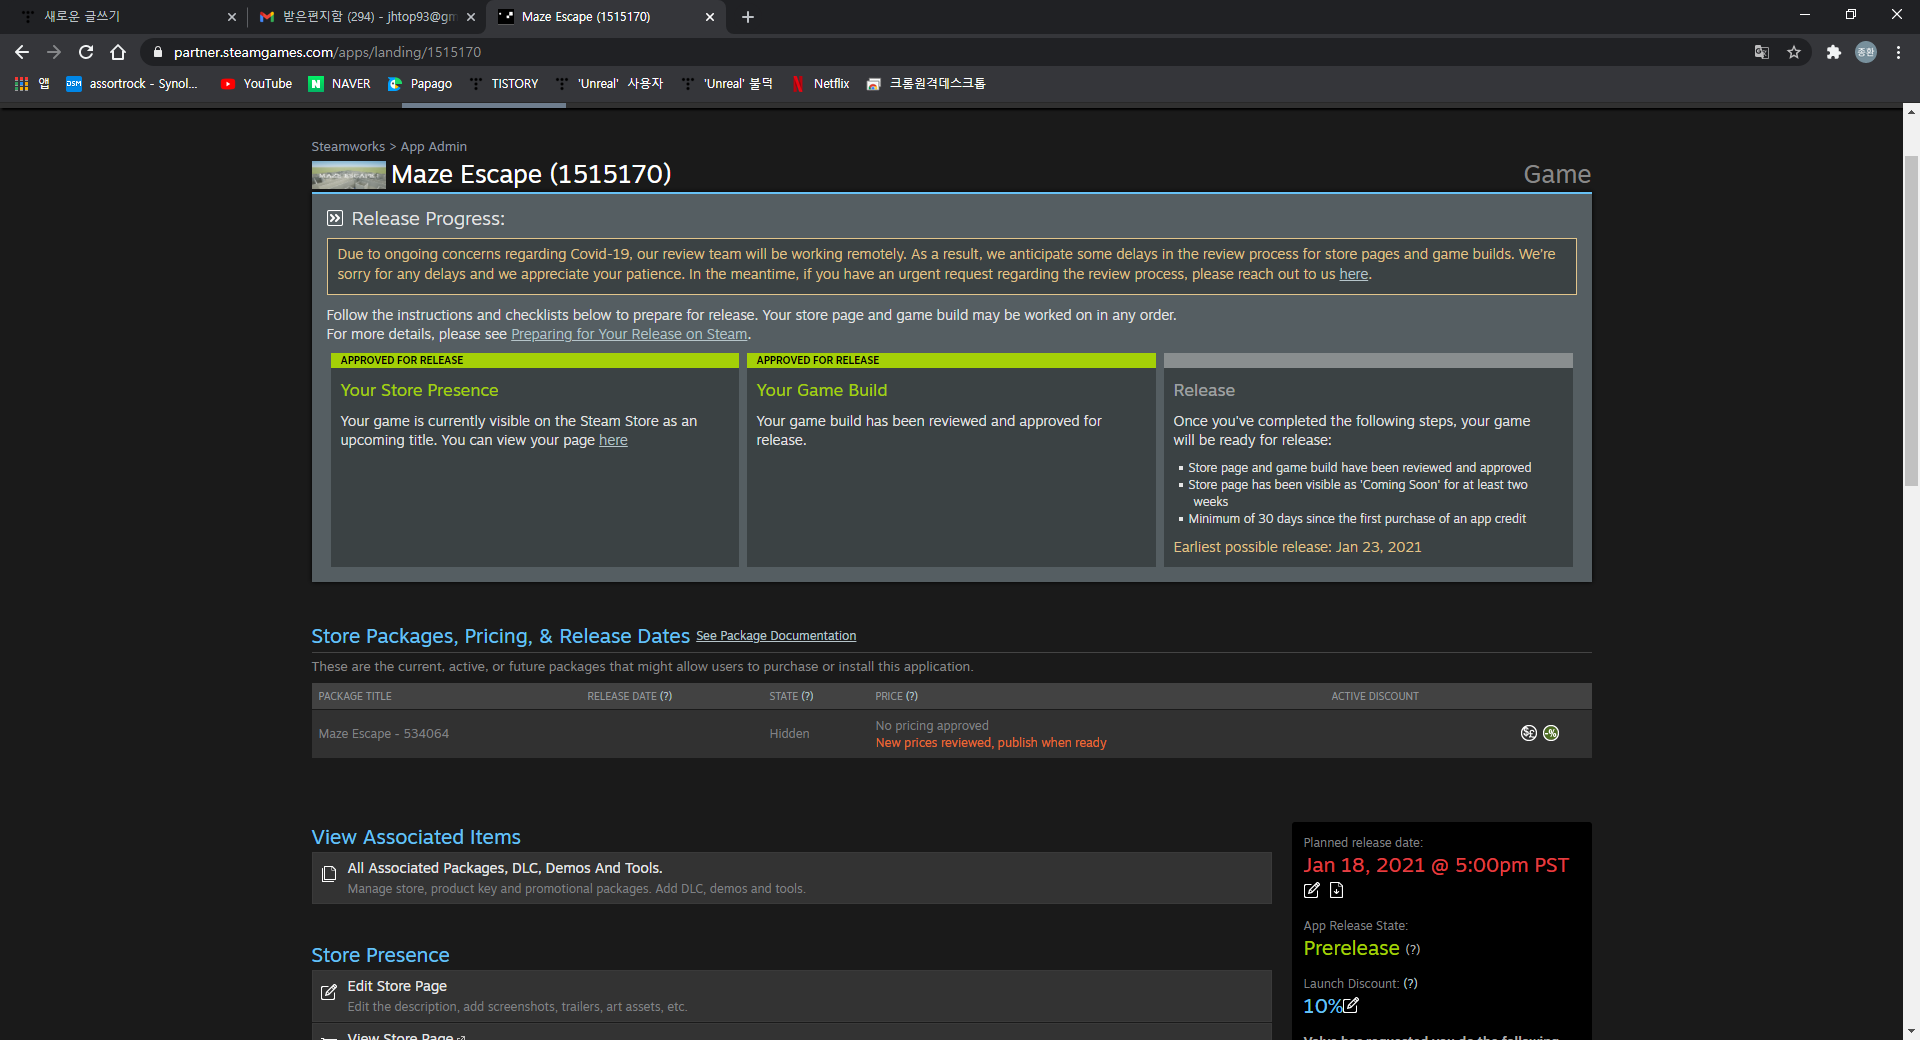Click the scrollbar down arrow
This screenshot has height=1040, width=1920.
click(x=1911, y=1031)
